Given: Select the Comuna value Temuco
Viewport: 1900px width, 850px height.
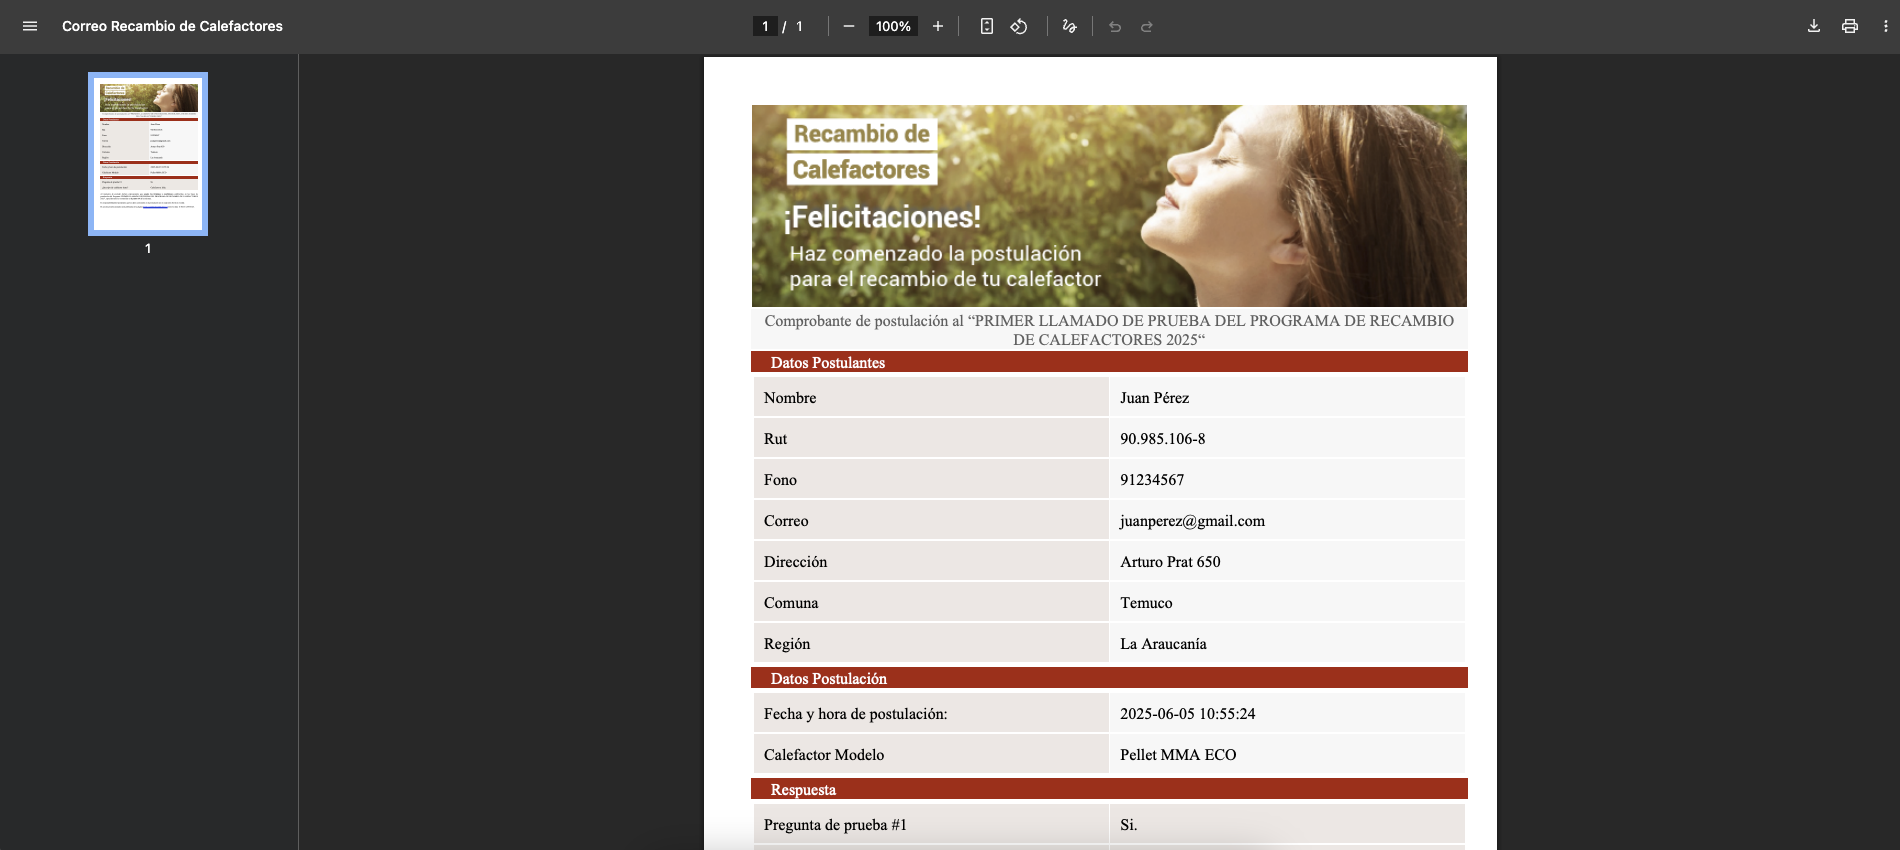Looking at the screenshot, I should tap(1146, 603).
